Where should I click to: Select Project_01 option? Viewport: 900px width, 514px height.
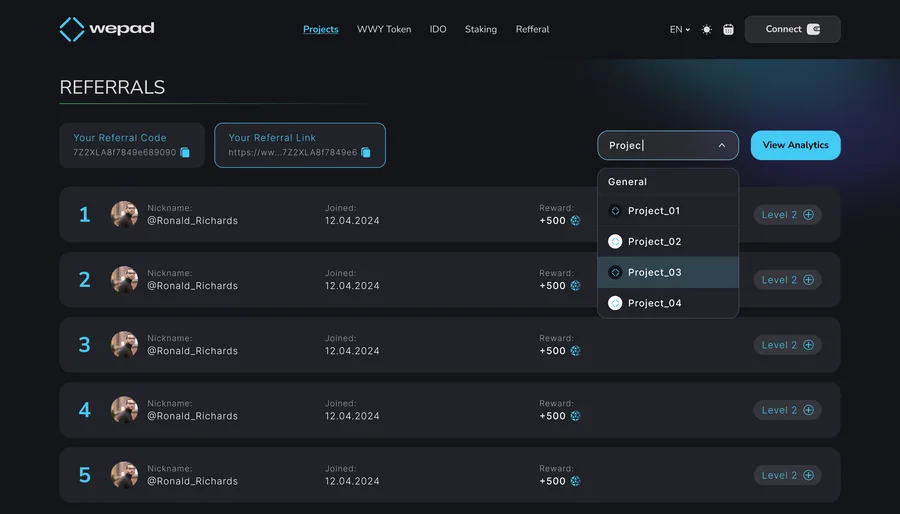pyautogui.click(x=668, y=211)
